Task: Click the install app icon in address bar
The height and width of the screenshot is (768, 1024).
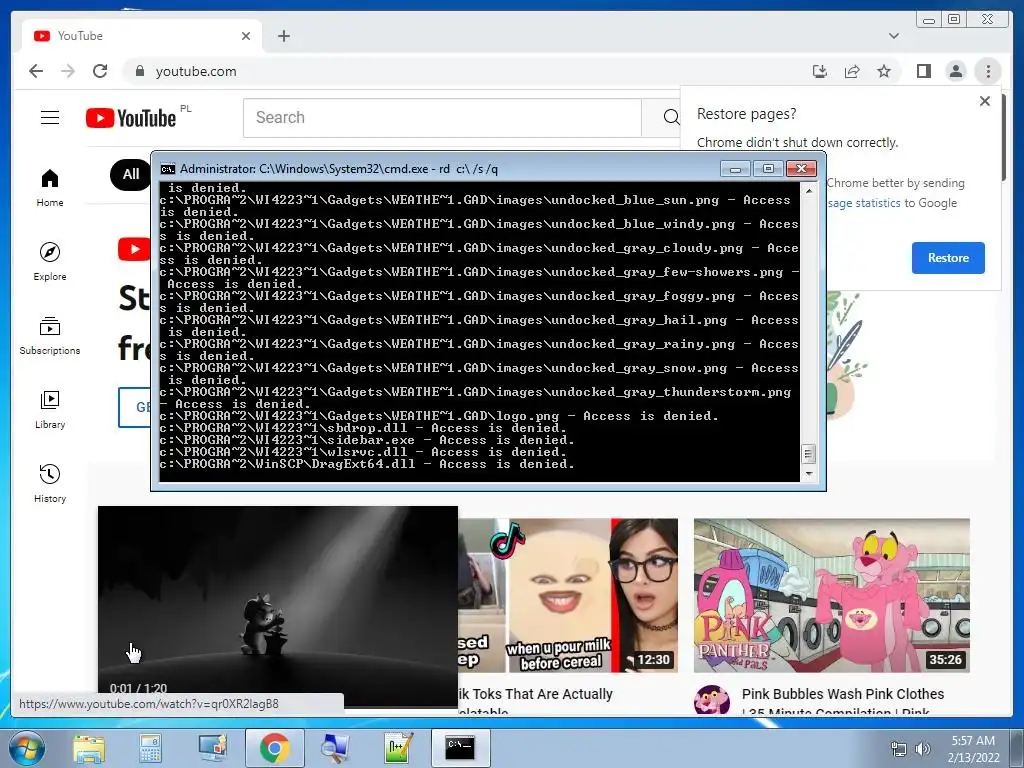Action: (x=820, y=71)
